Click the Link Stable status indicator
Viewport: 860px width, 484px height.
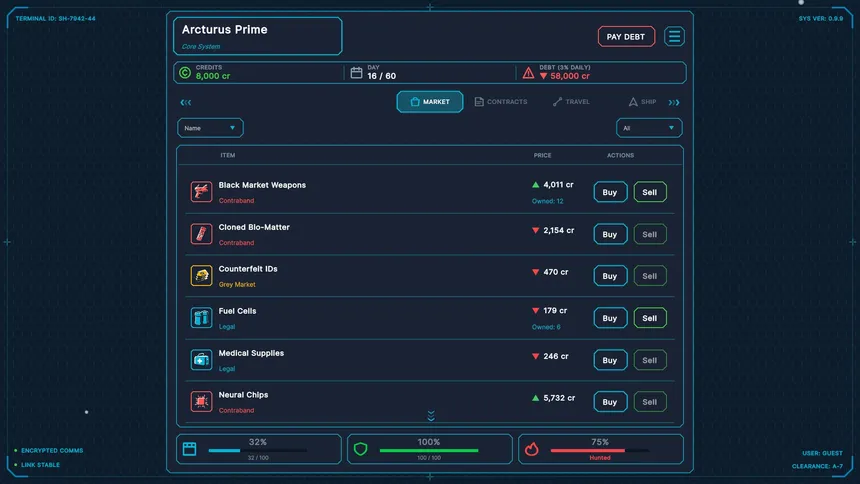37,465
